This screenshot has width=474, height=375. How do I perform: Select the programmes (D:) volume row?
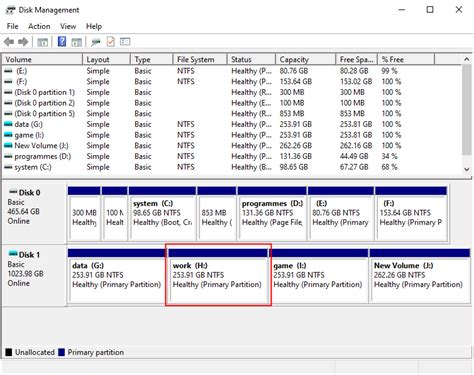pyautogui.click(x=233, y=156)
